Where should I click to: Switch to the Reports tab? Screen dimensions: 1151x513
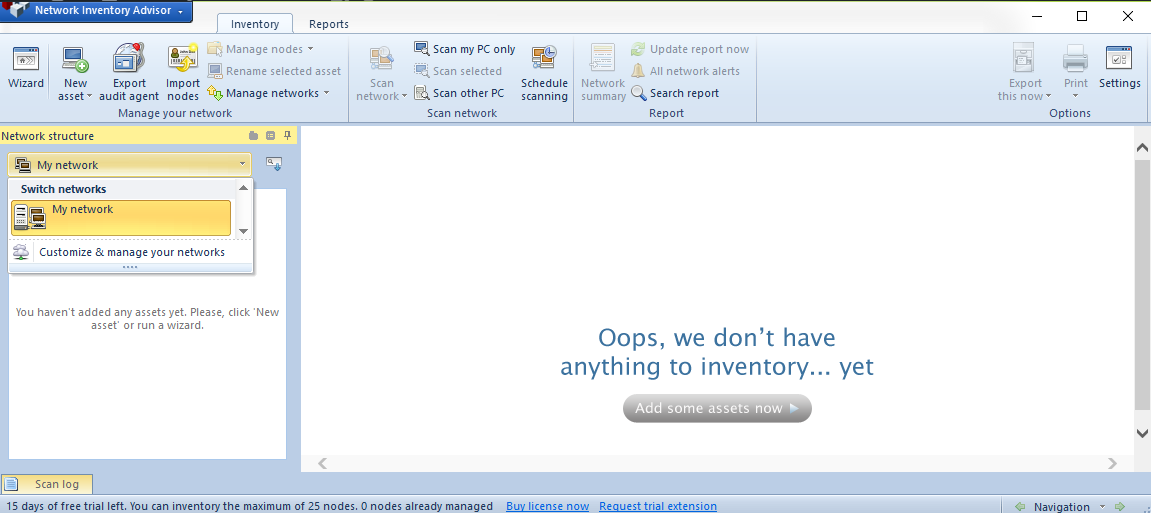pos(328,24)
